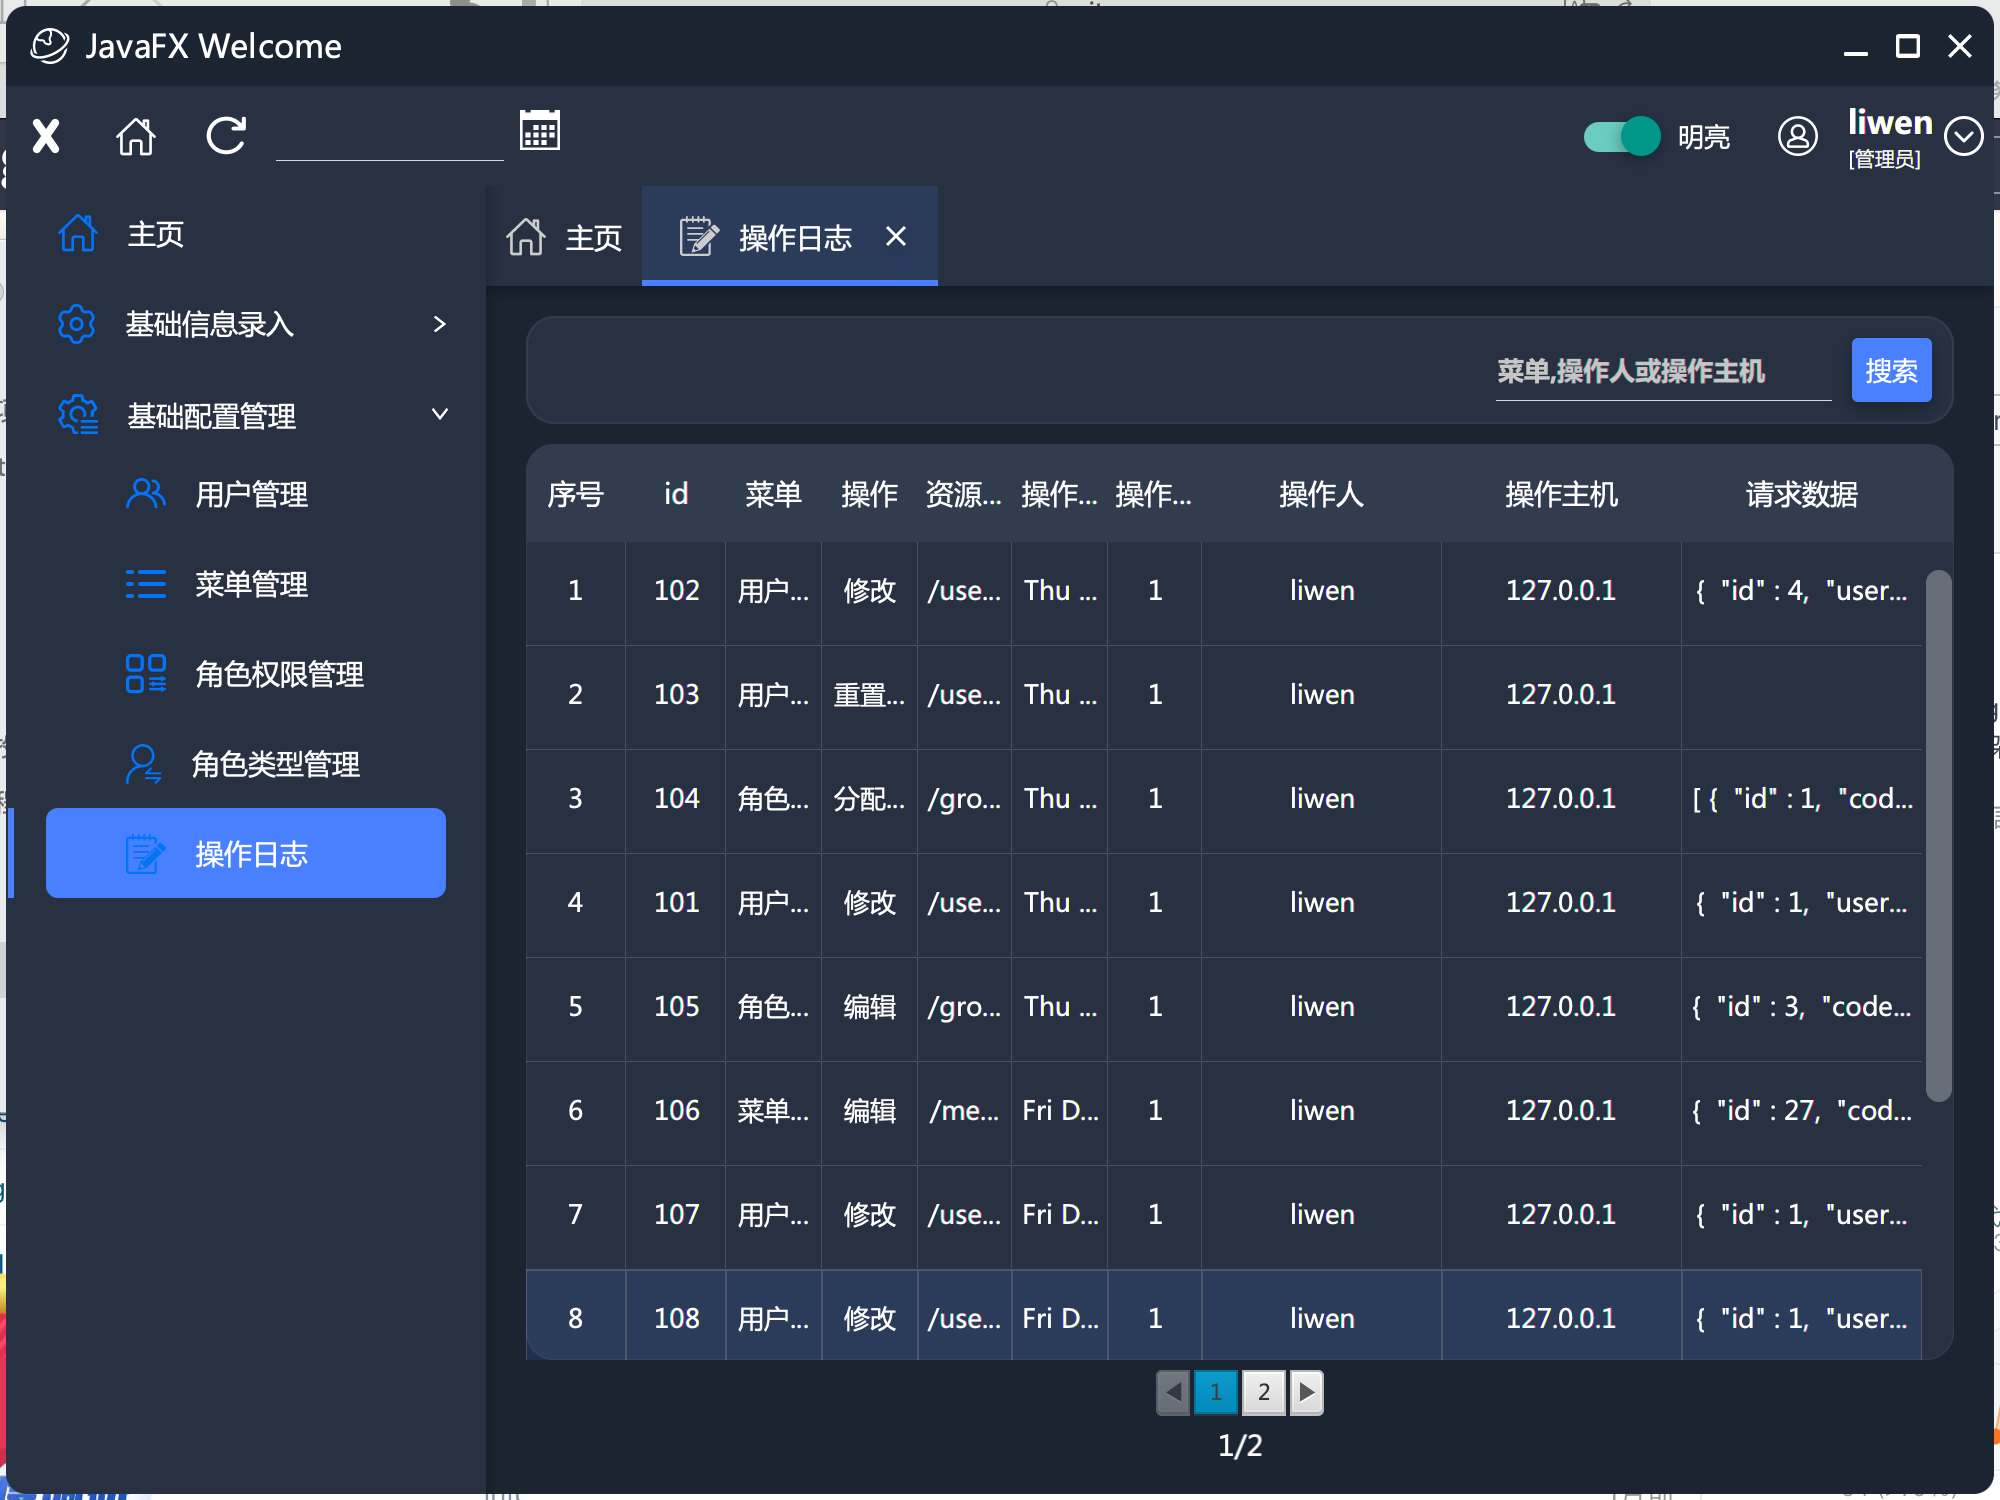Click the refresh icon in toolbar
The image size is (2000, 1500).
tap(226, 136)
